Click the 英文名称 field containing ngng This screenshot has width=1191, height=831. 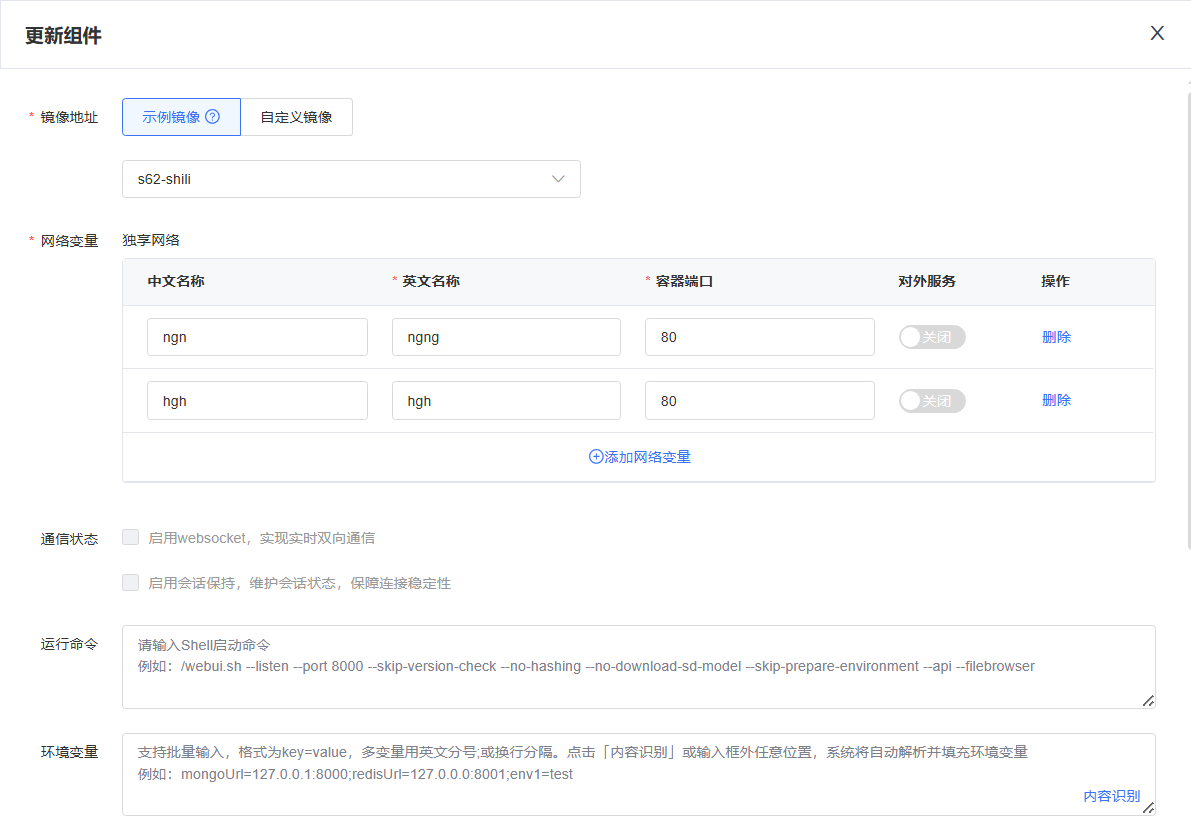coord(506,337)
